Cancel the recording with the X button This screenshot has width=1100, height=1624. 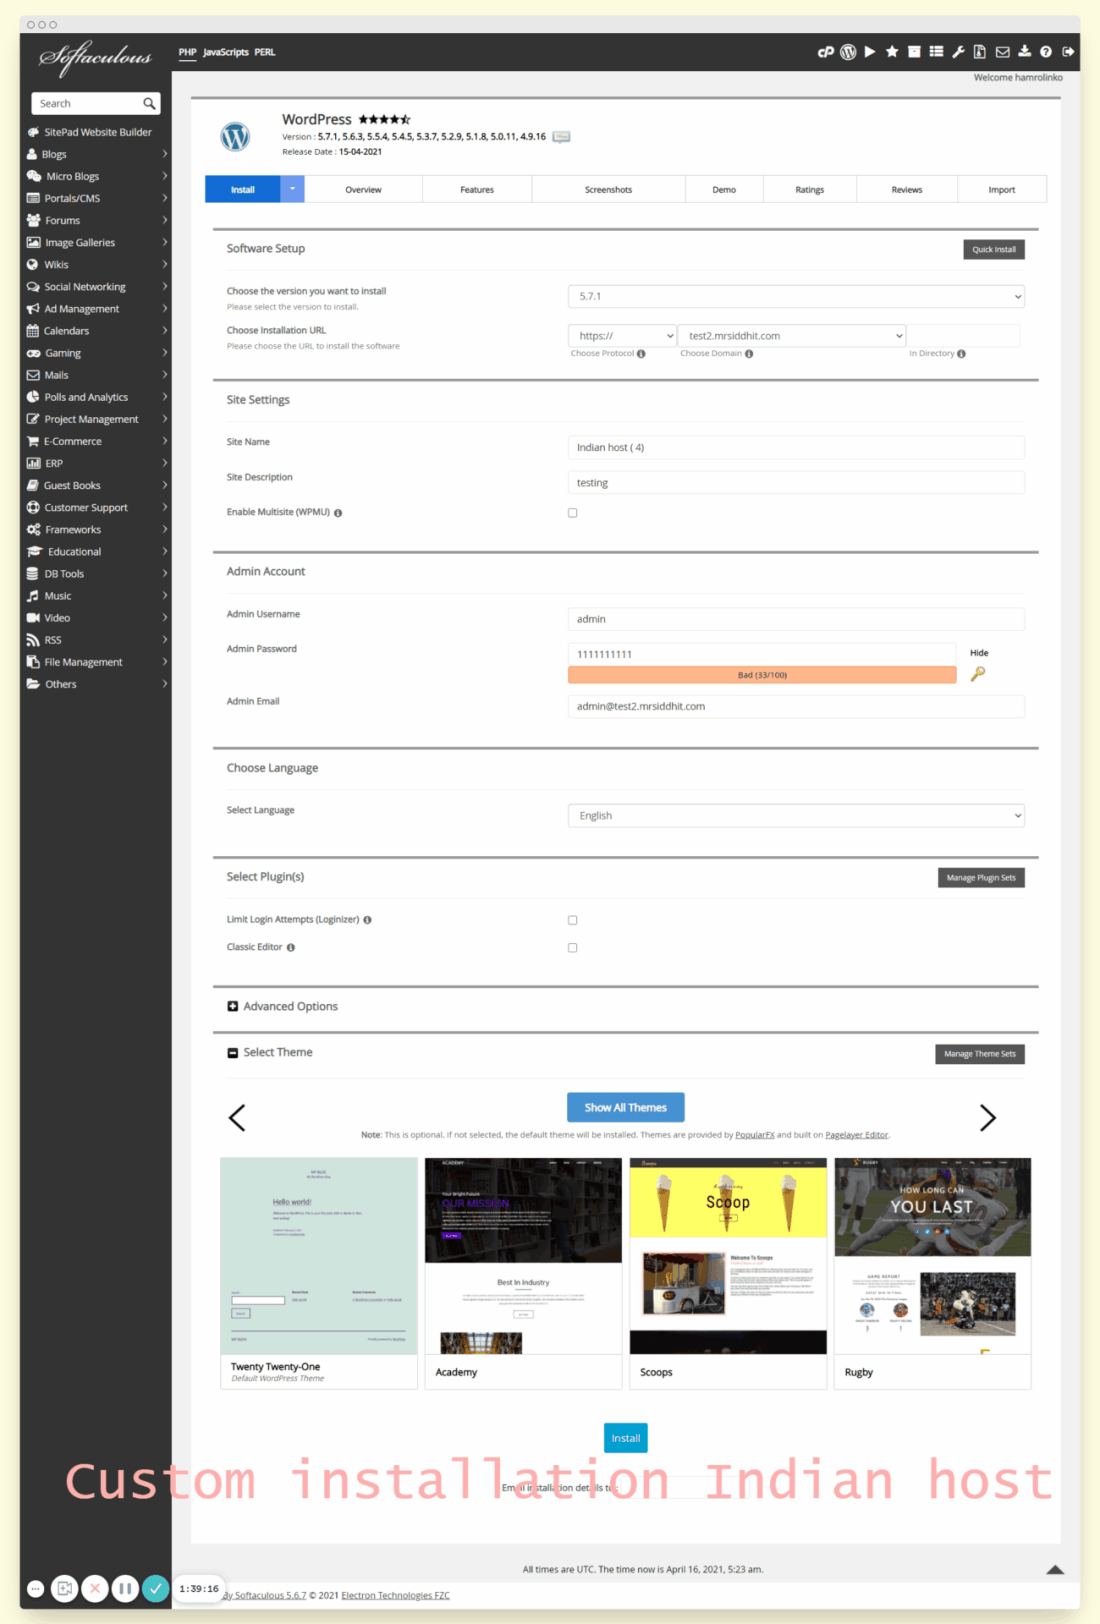click(x=95, y=1588)
